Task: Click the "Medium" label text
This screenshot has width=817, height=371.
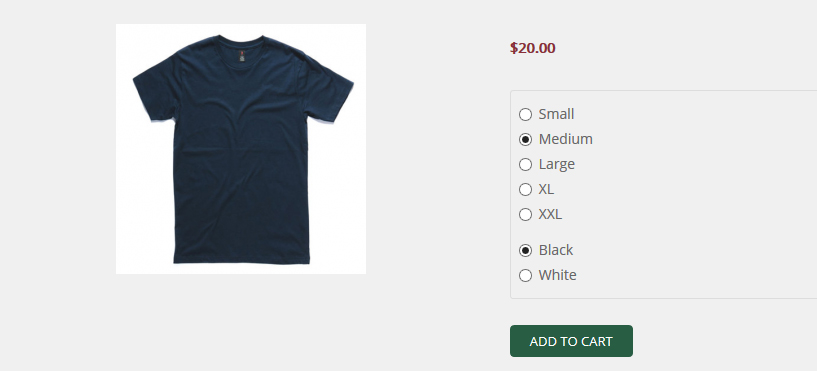Action: [x=565, y=139]
